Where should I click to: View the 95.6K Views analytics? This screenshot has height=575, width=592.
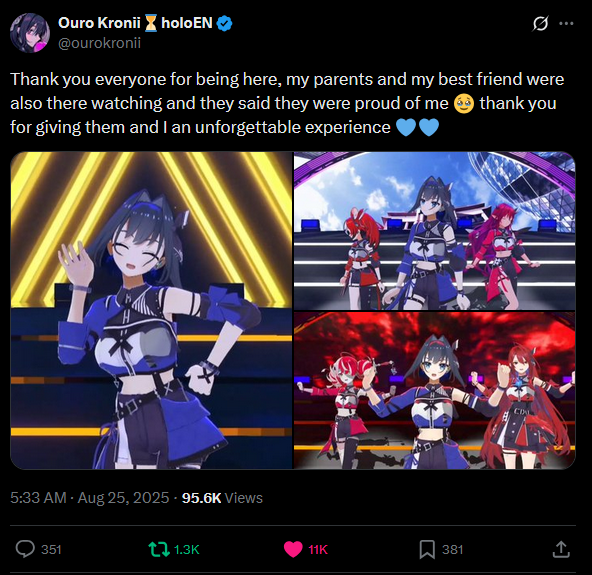click(x=222, y=498)
